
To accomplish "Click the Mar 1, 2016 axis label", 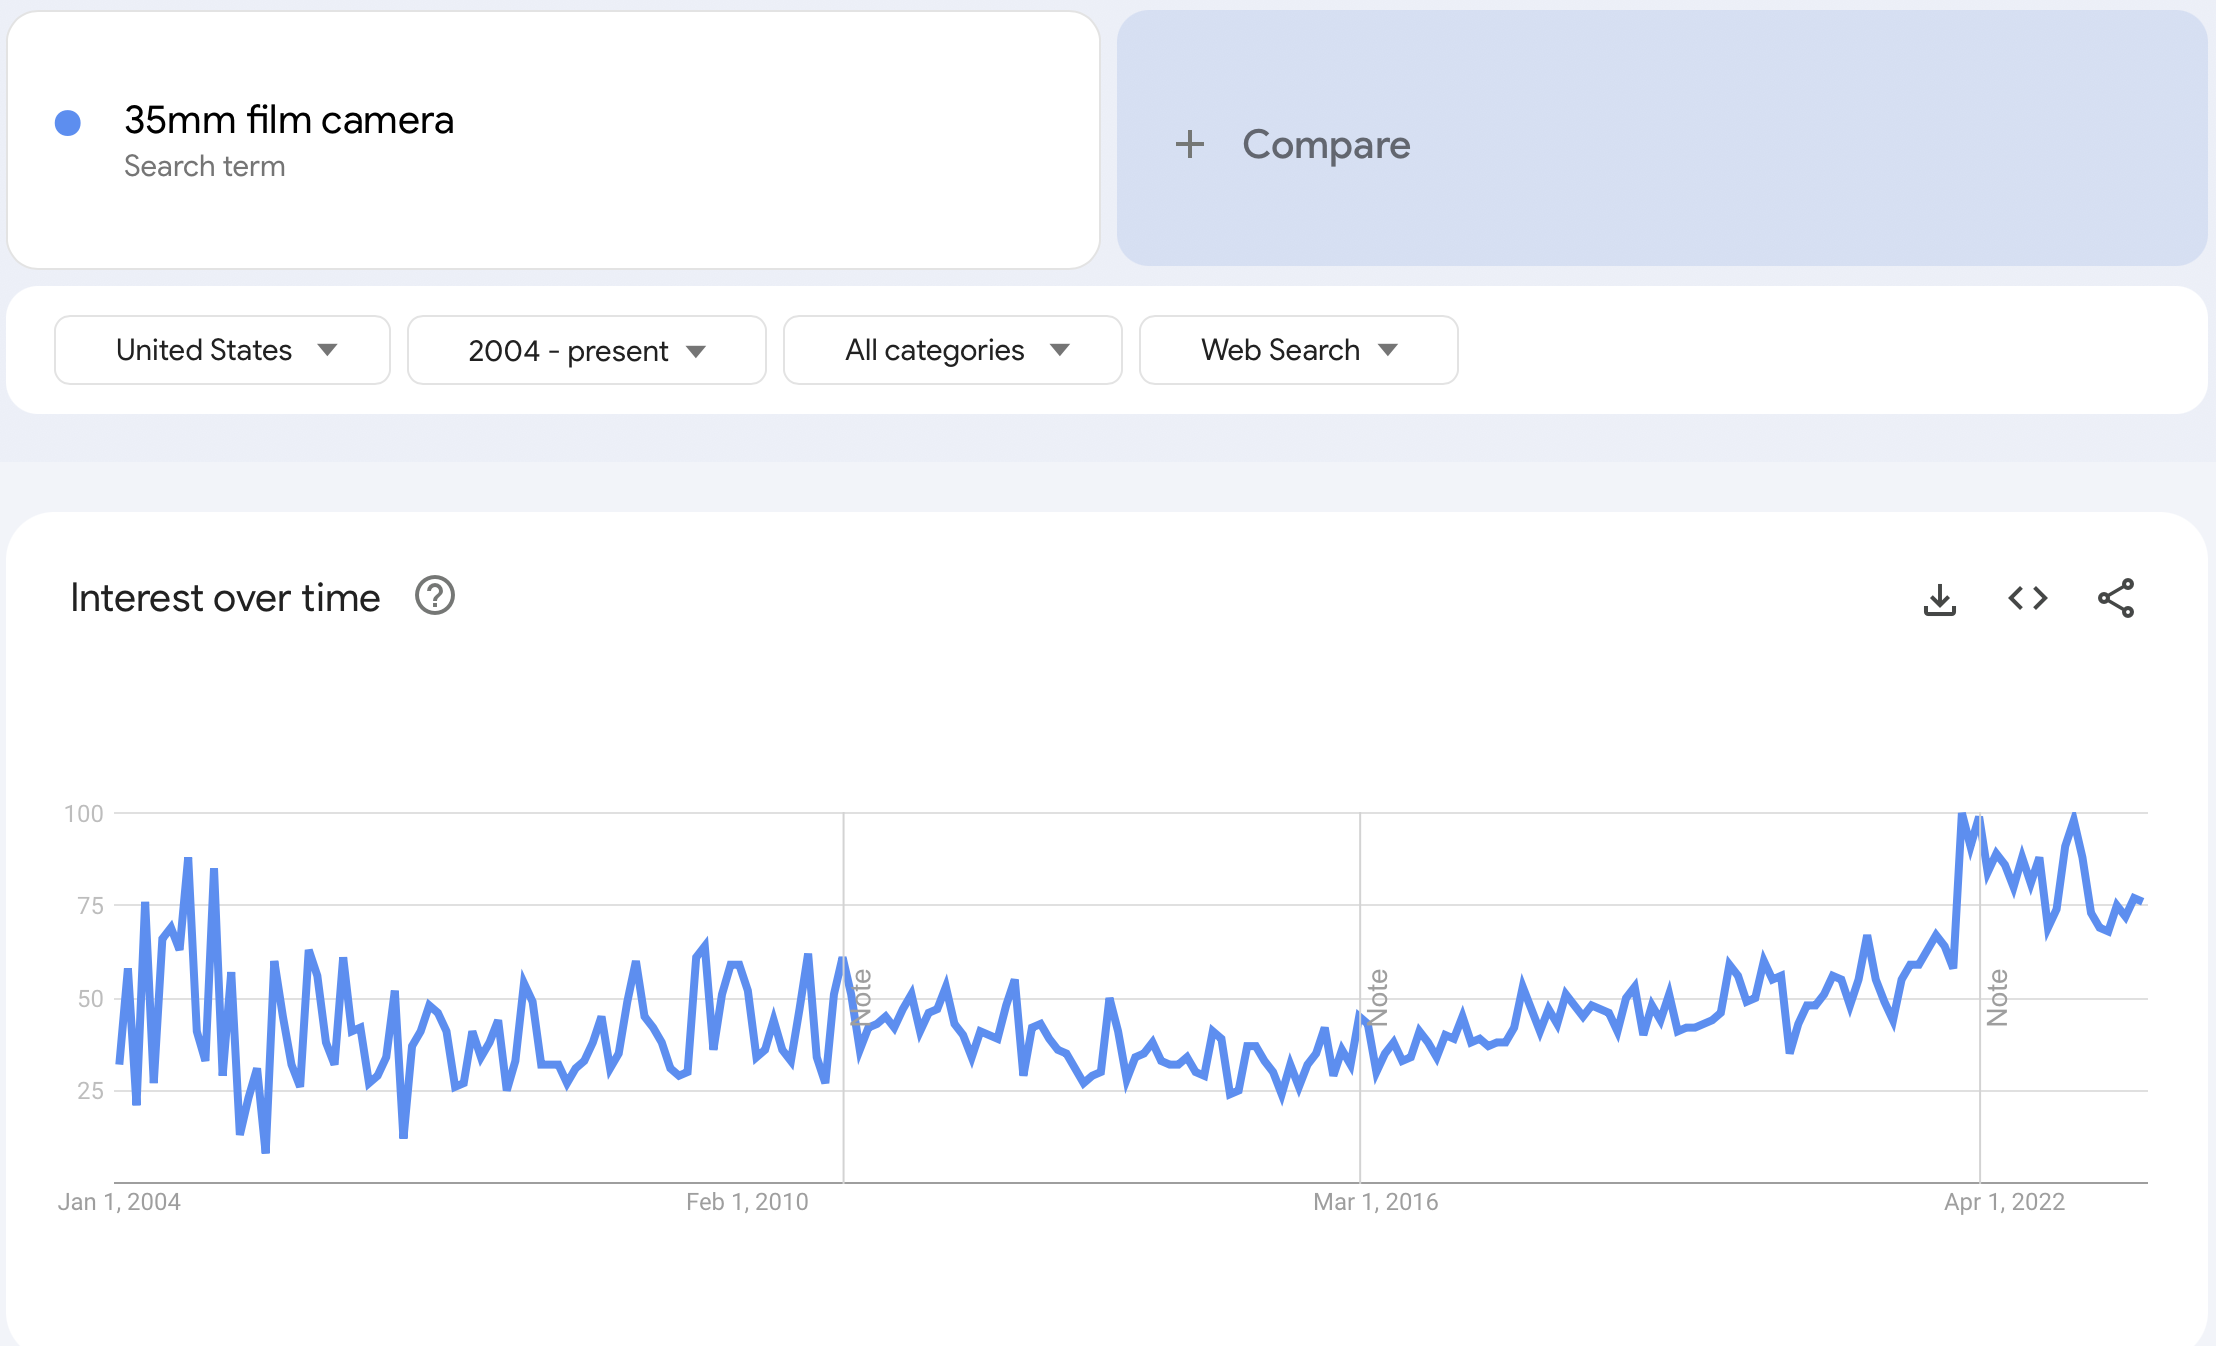I will coord(1375,1201).
